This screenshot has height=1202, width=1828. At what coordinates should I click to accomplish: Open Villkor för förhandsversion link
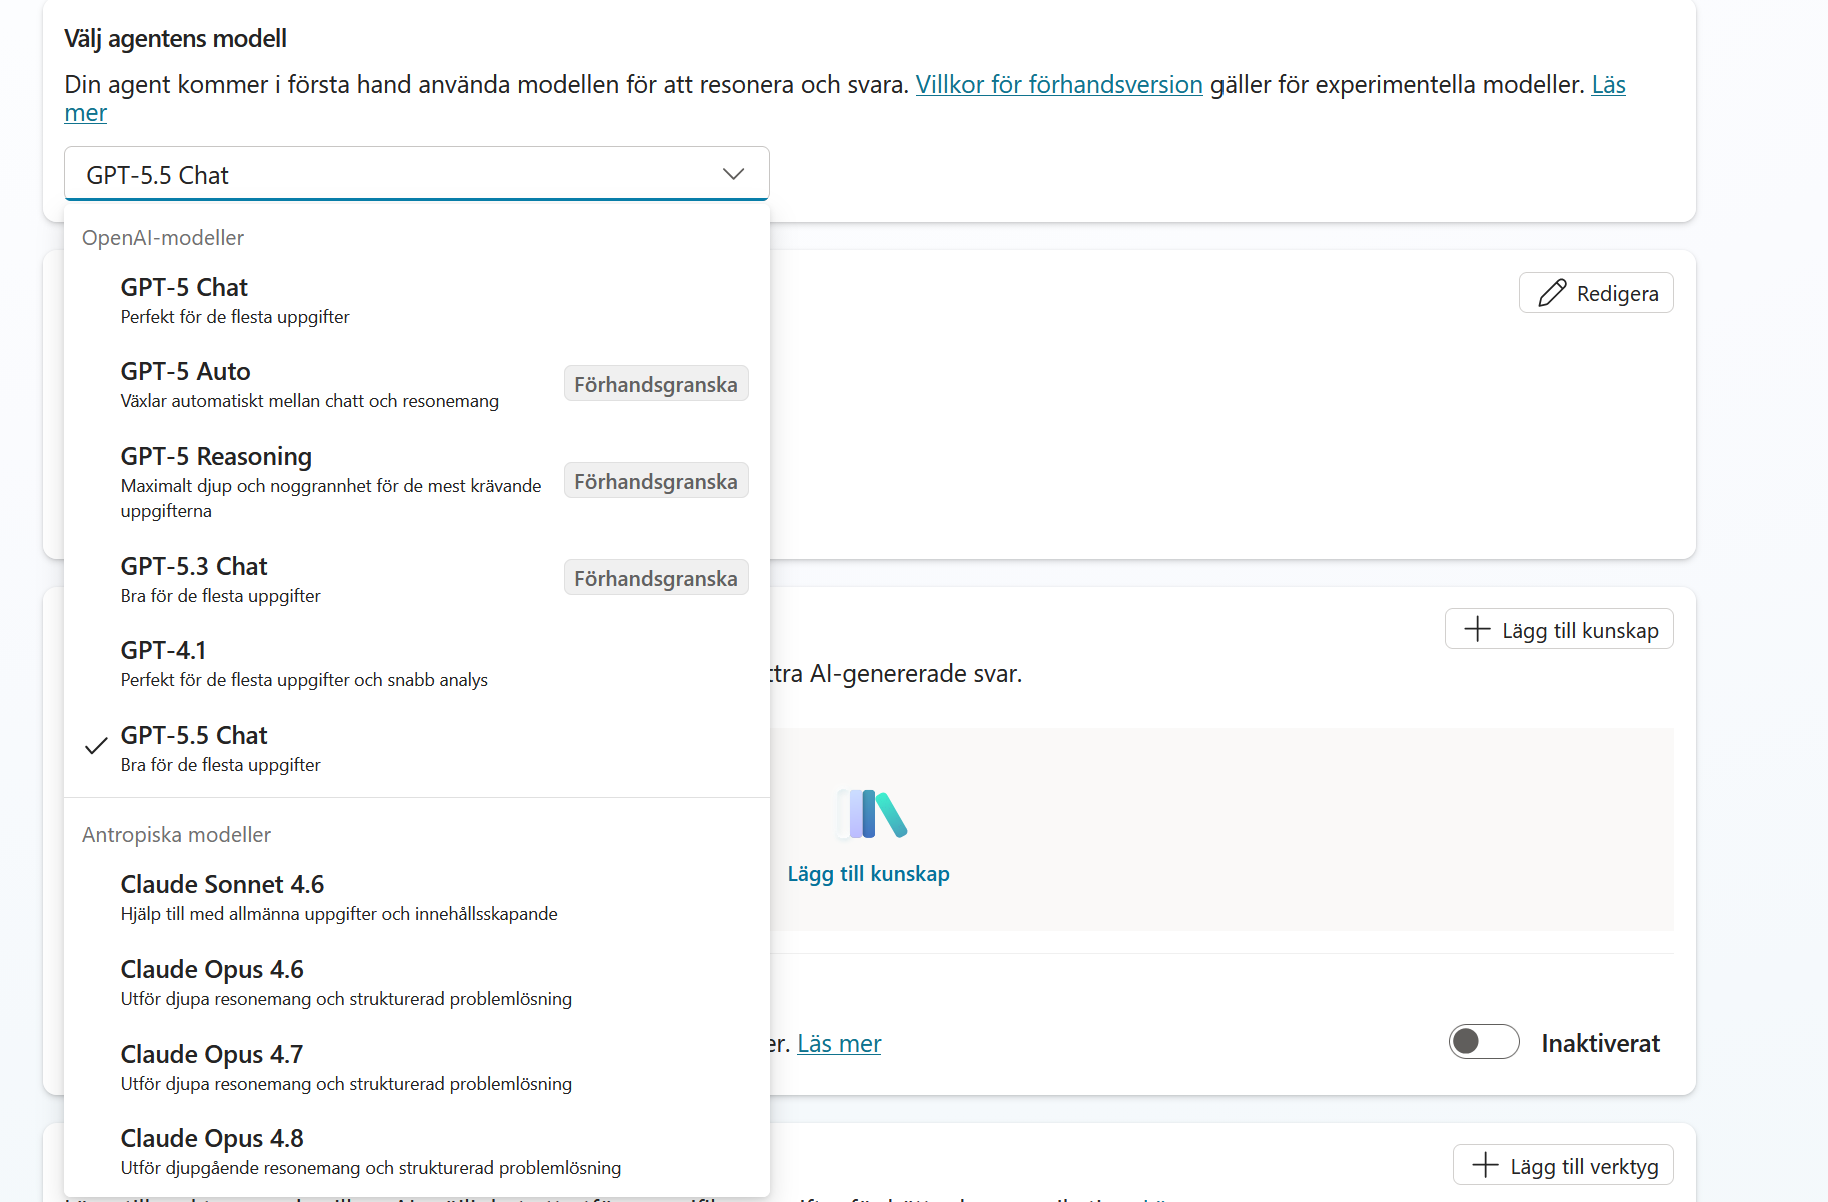click(x=1059, y=85)
